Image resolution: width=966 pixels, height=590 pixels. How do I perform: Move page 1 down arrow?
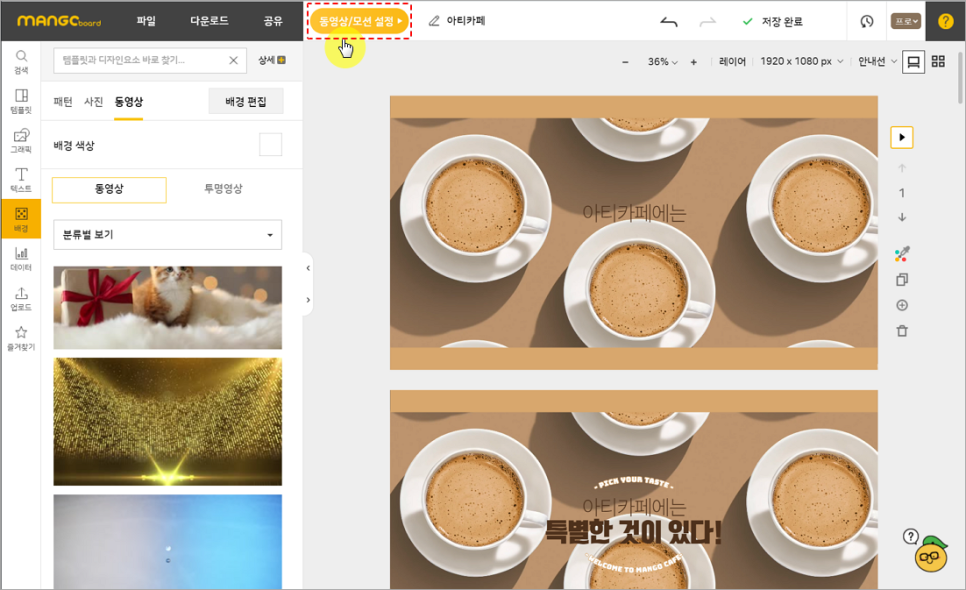coord(902,217)
